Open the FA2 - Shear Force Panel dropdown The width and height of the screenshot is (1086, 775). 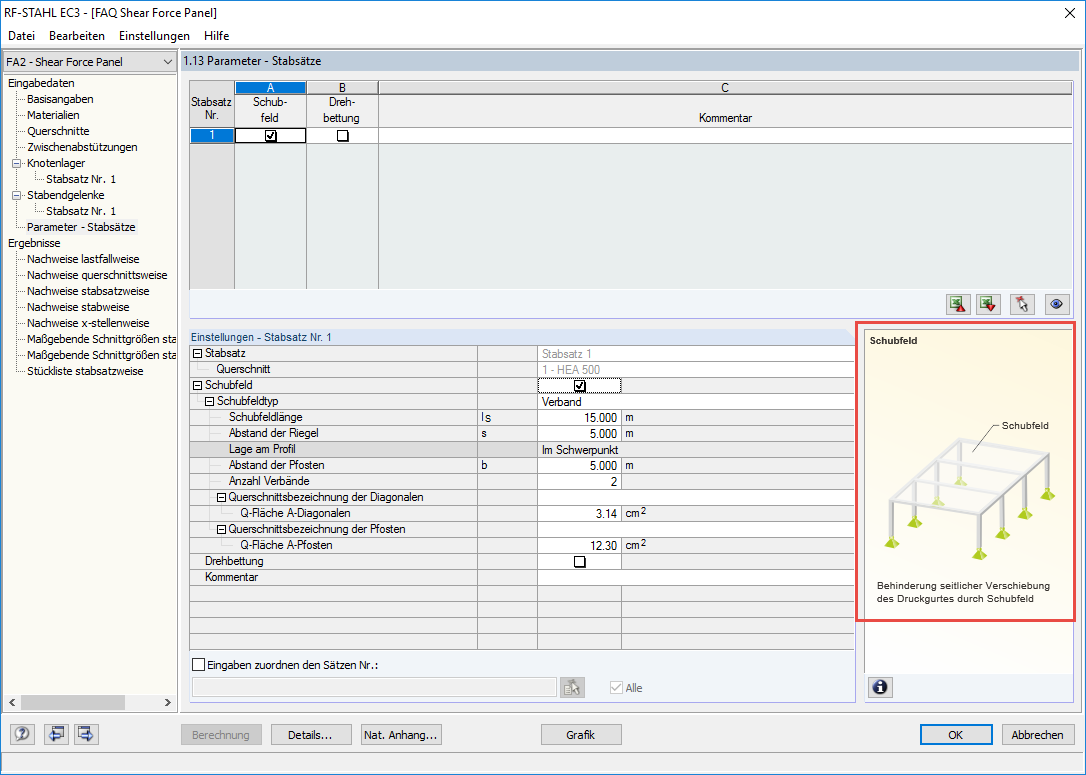tap(89, 62)
